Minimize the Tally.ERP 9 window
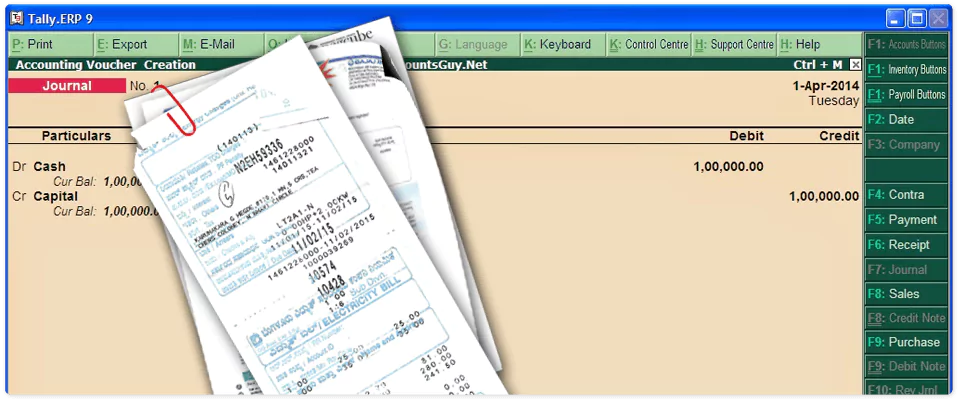 (x=896, y=18)
